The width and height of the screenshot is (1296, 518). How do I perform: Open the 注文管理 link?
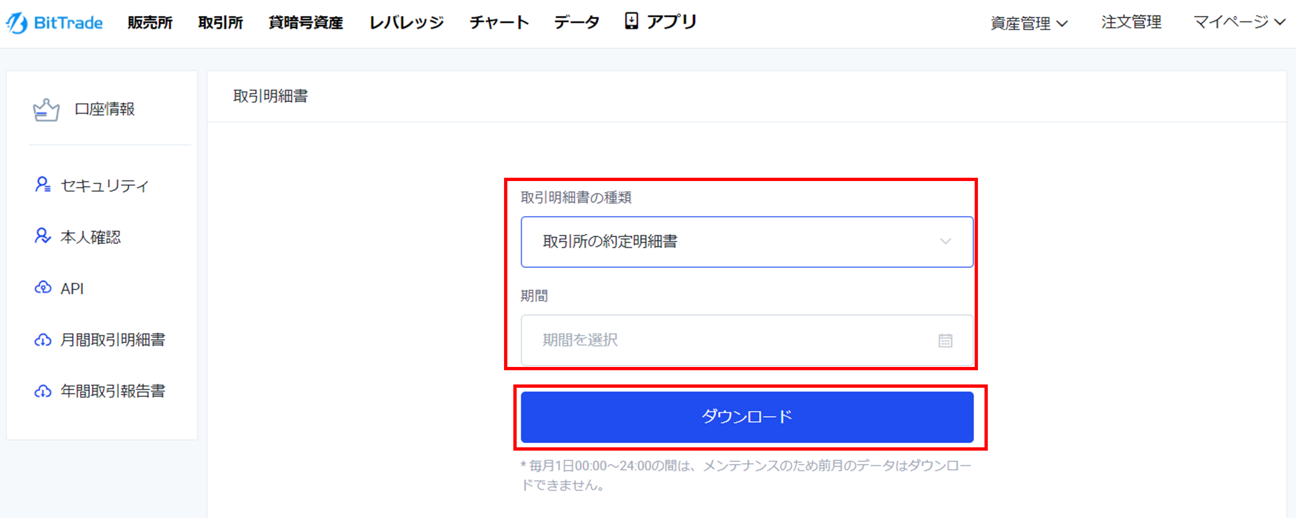pyautogui.click(x=1131, y=22)
